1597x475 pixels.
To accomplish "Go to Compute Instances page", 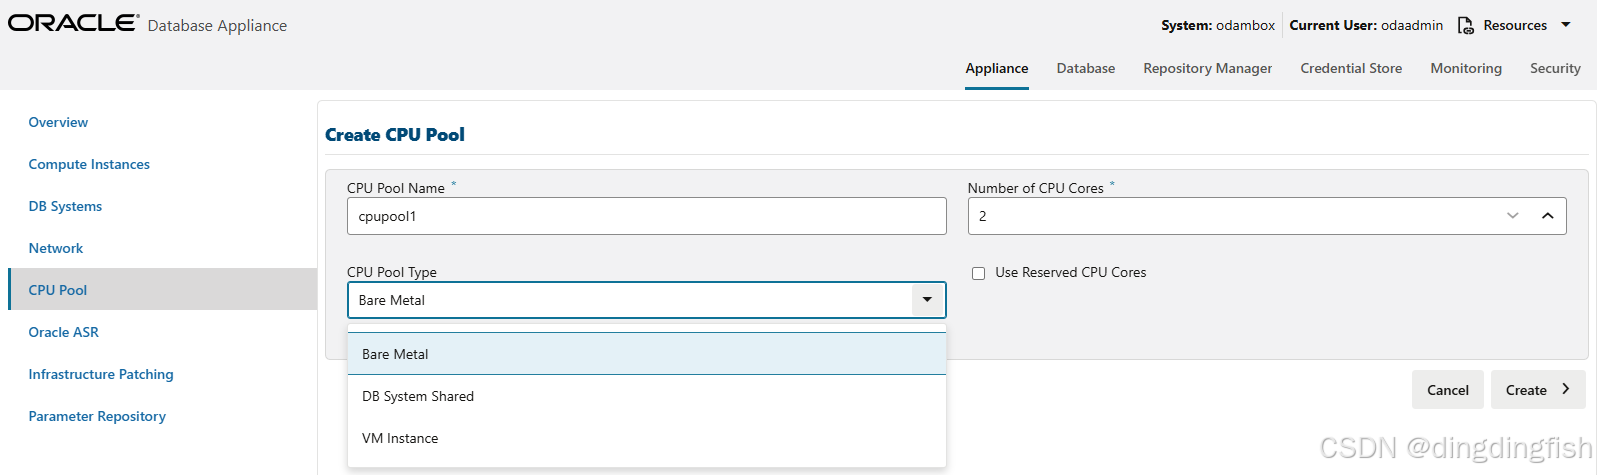I will 89,164.
